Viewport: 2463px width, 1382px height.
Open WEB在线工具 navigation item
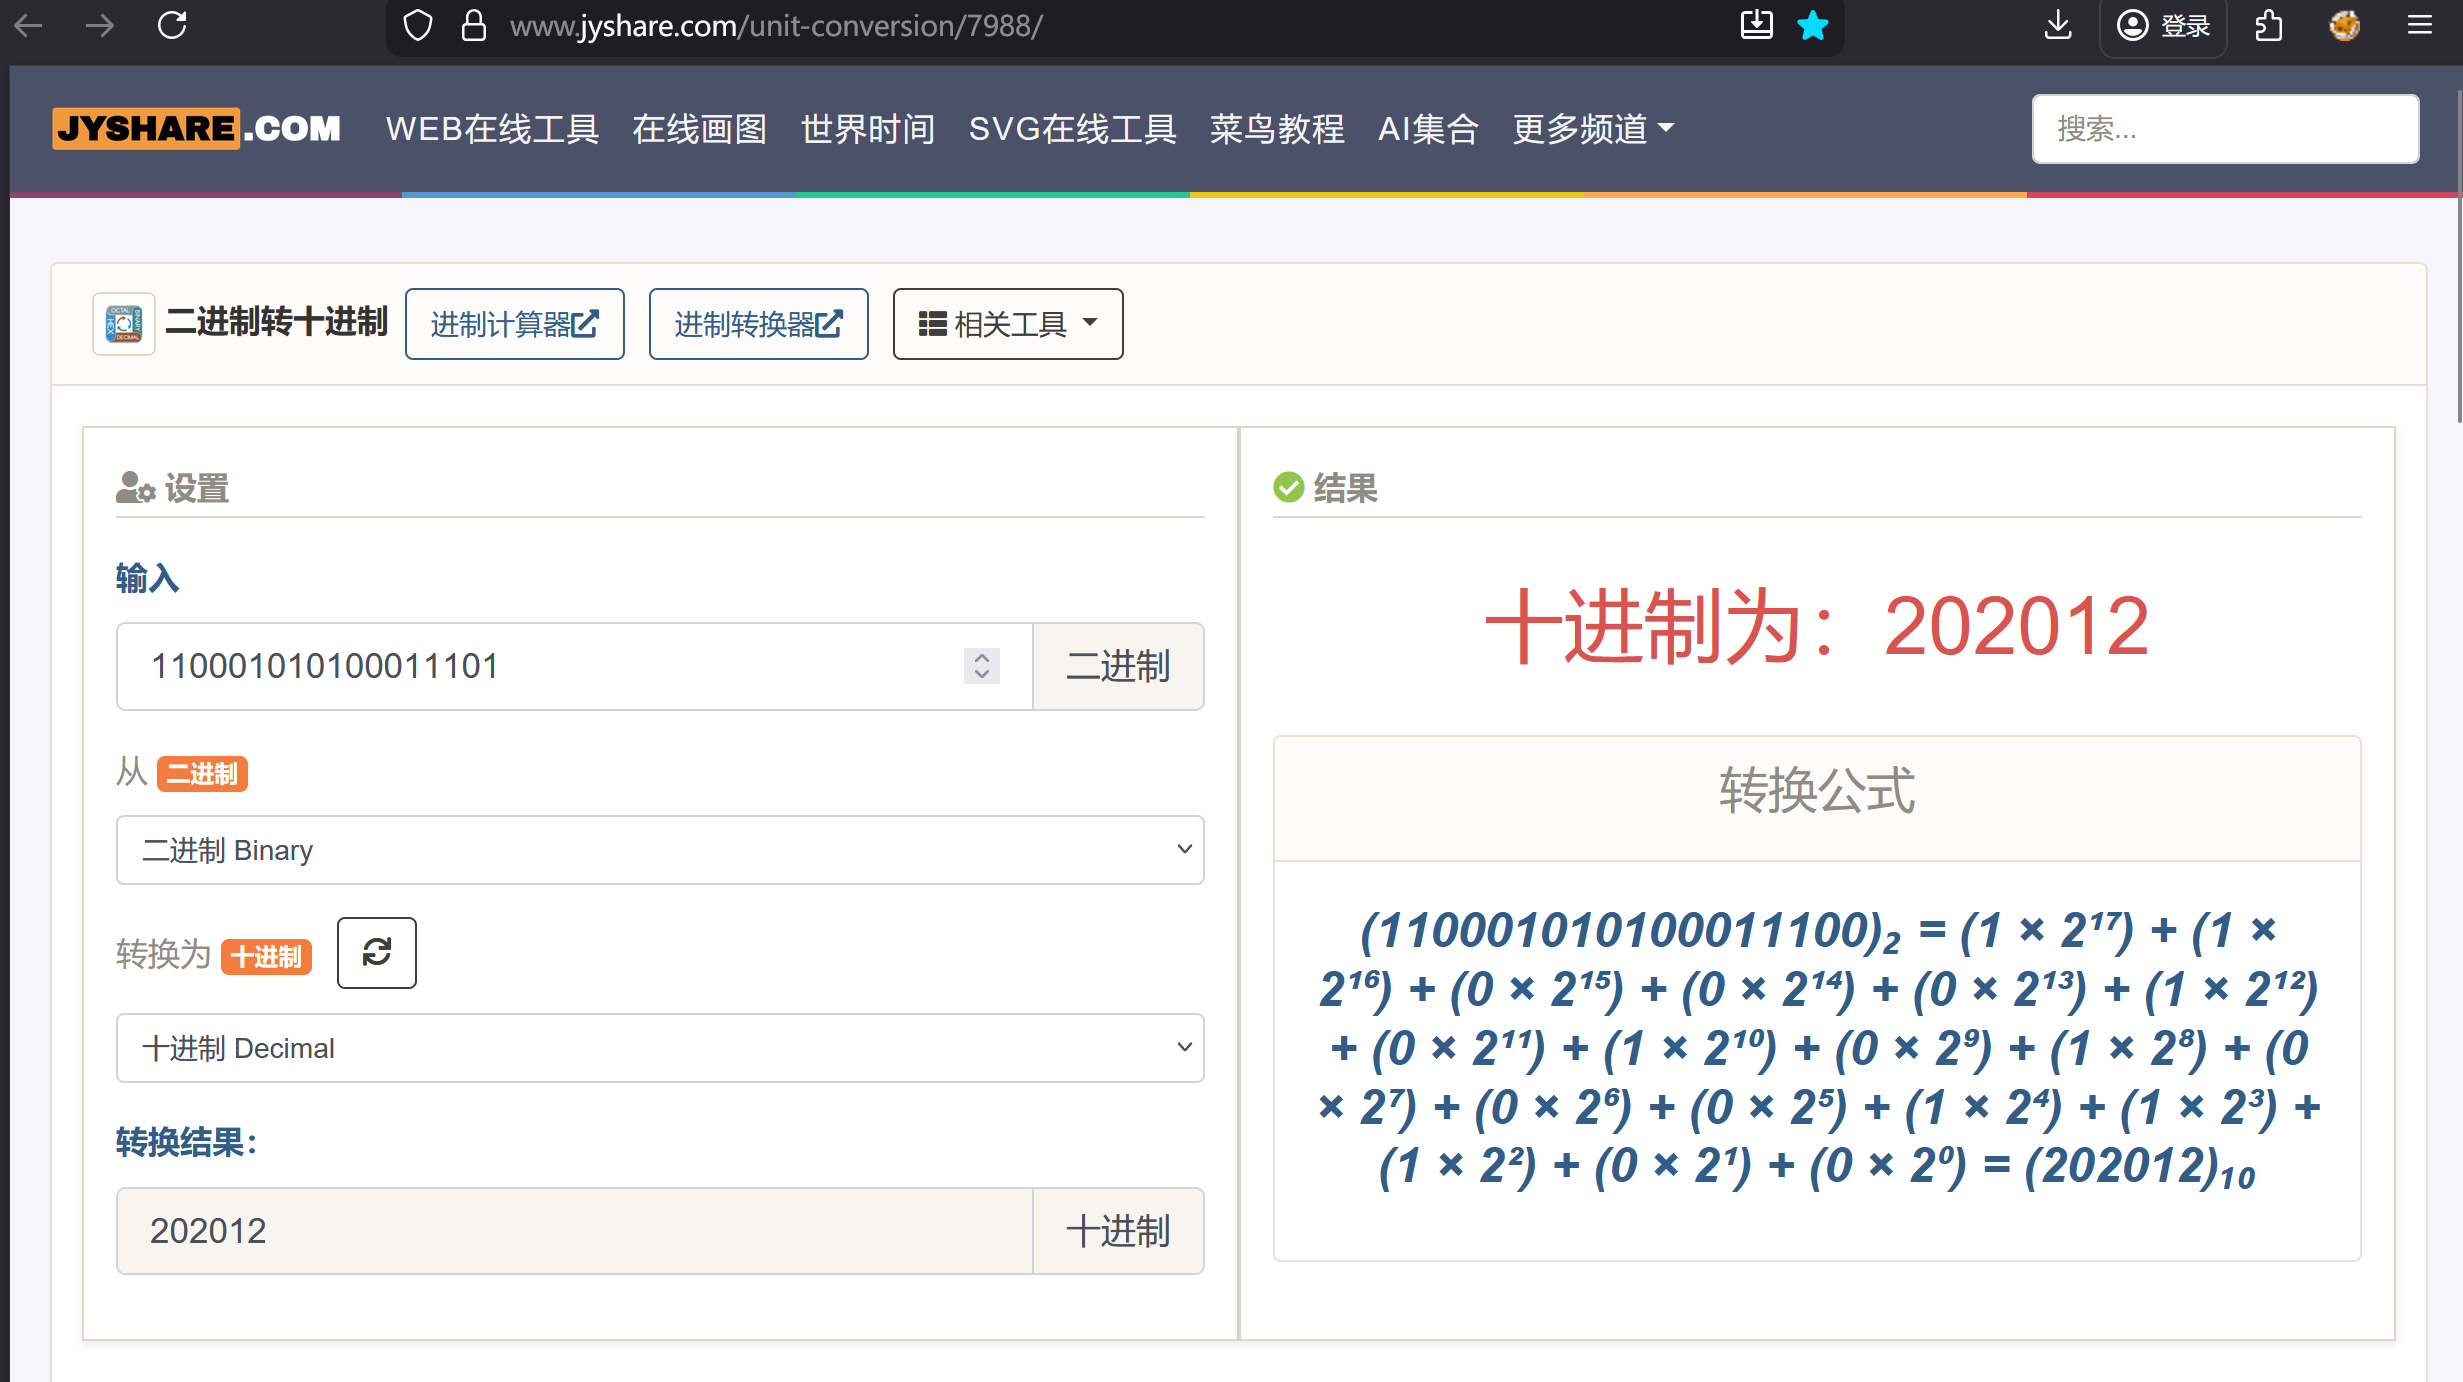[x=493, y=129]
